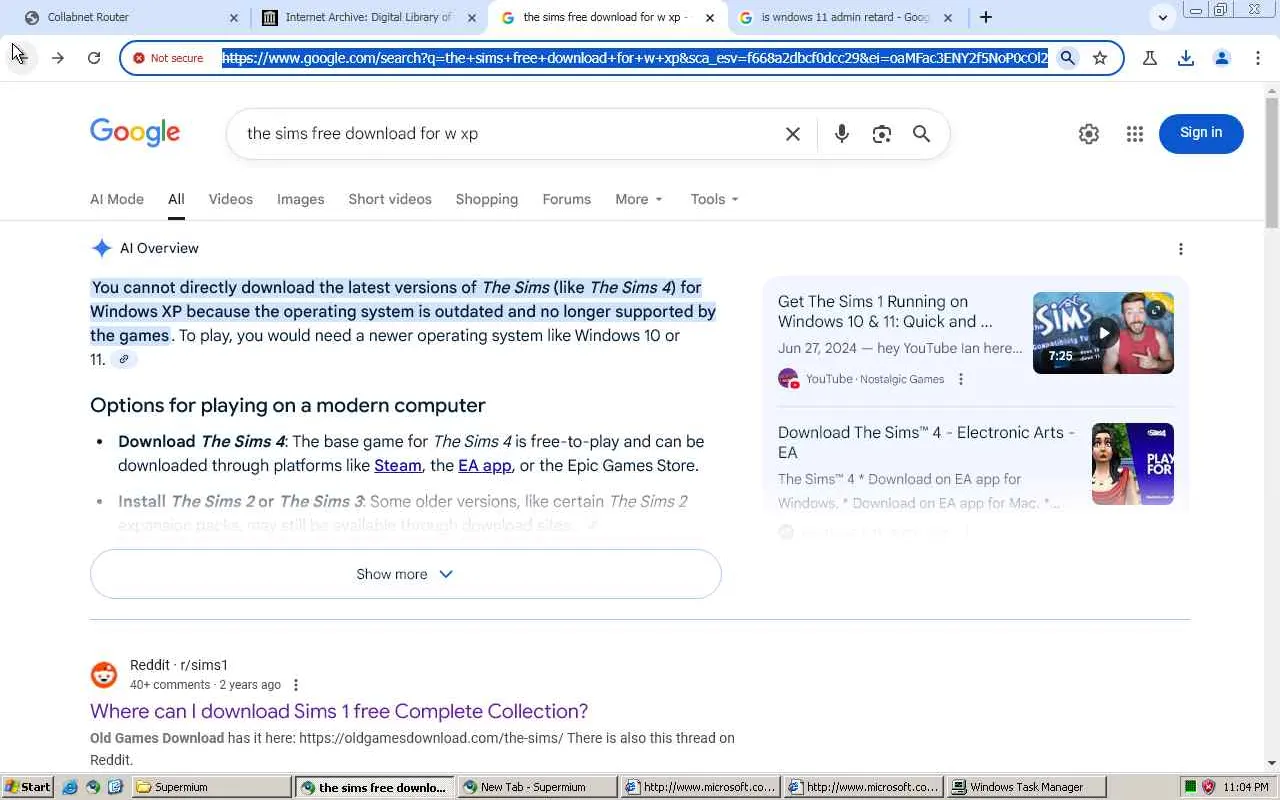
Task: Open the Forums results tab
Action: pos(567,199)
